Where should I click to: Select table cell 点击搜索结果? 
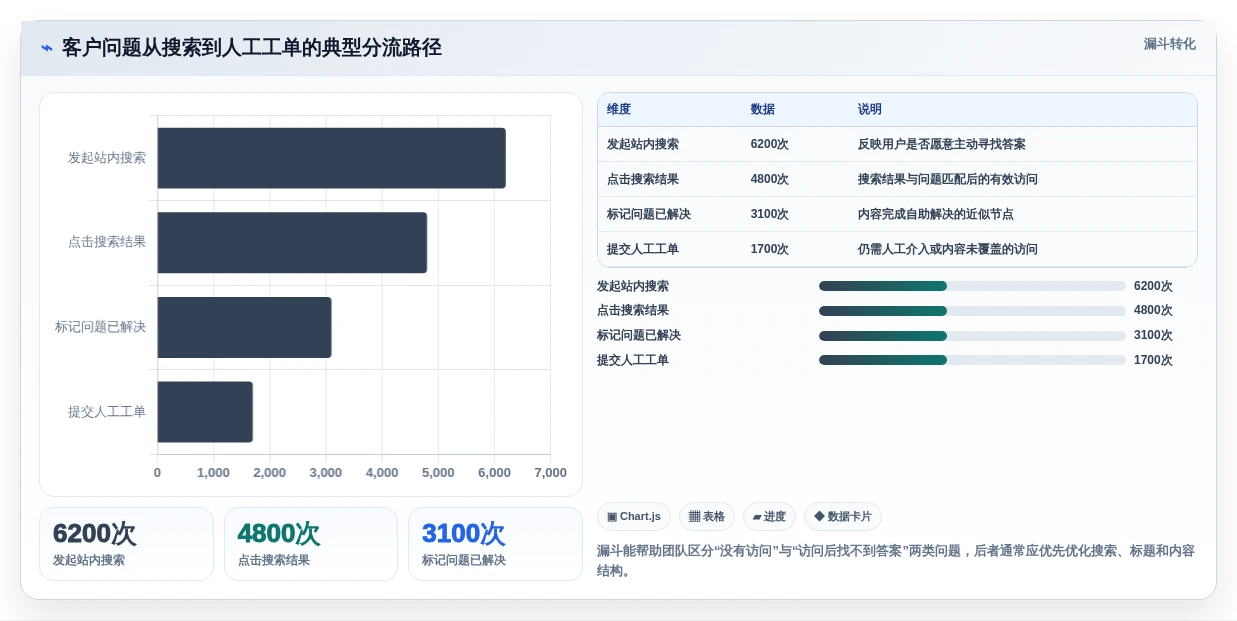643,179
